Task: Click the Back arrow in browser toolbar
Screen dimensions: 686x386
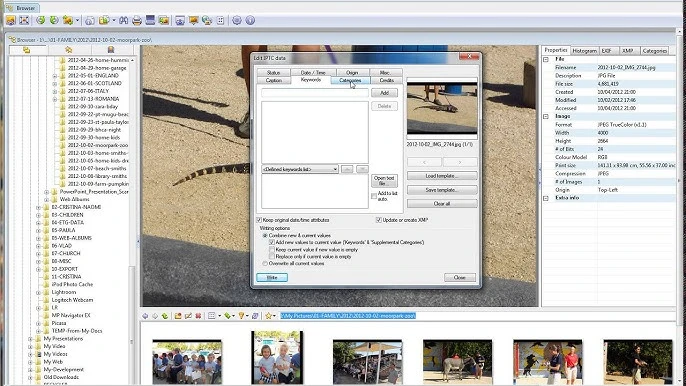Action: click(x=145, y=316)
